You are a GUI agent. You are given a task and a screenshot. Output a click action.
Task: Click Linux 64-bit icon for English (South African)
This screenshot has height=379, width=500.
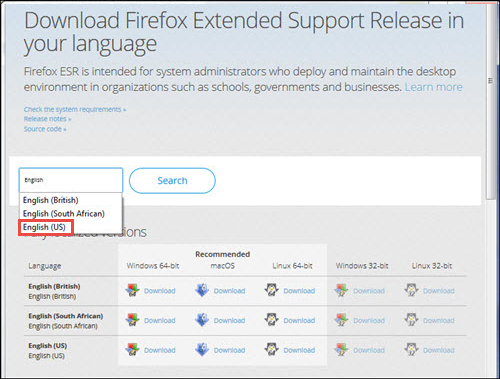pyautogui.click(x=272, y=320)
